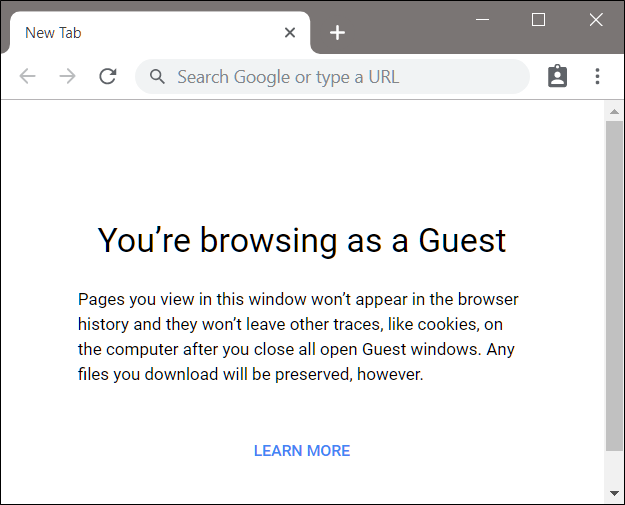This screenshot has width=625, height=505.
Task: Click the forward navigation arrow
Action: tap(67, 77)
